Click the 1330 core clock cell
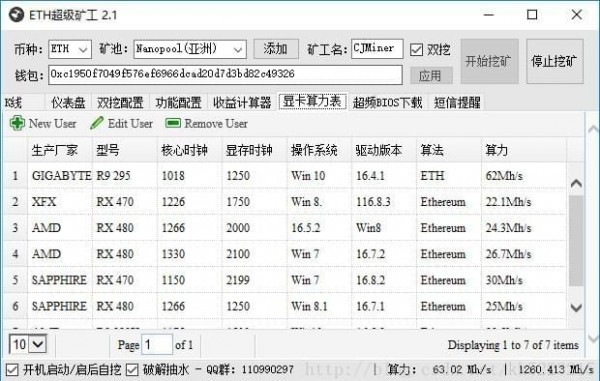 click(189, 254)
